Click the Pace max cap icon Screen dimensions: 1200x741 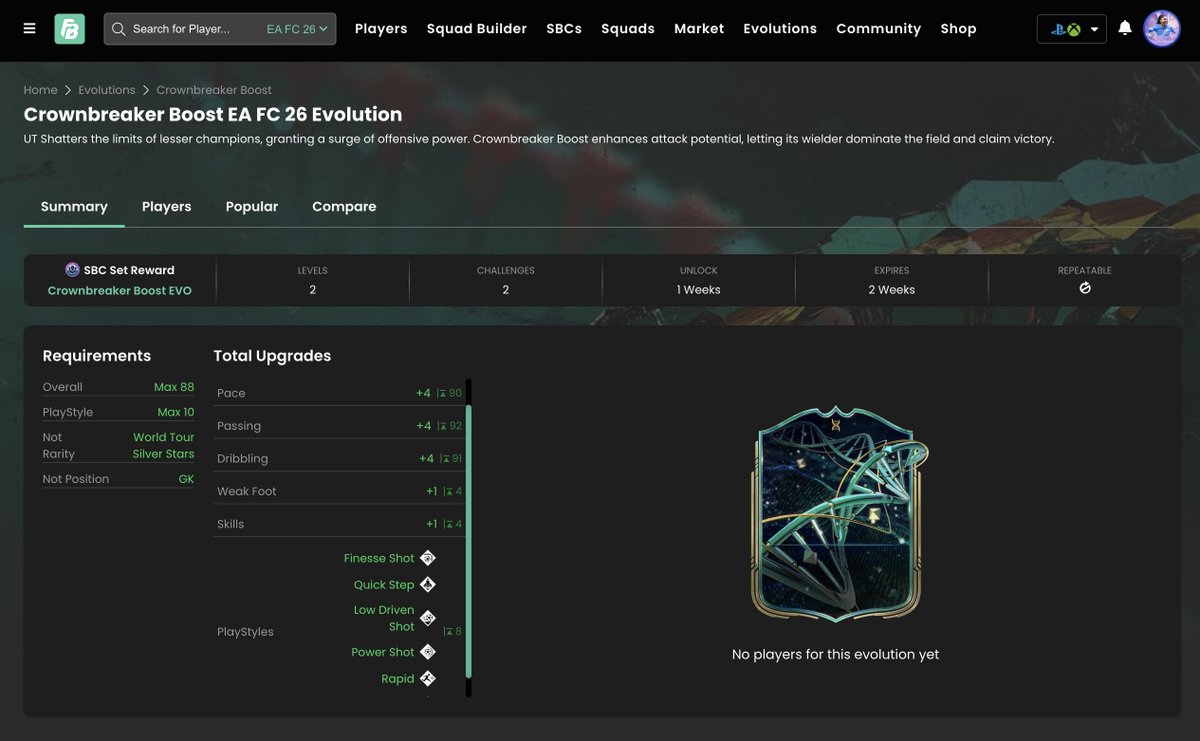click(x=442, y=393)
